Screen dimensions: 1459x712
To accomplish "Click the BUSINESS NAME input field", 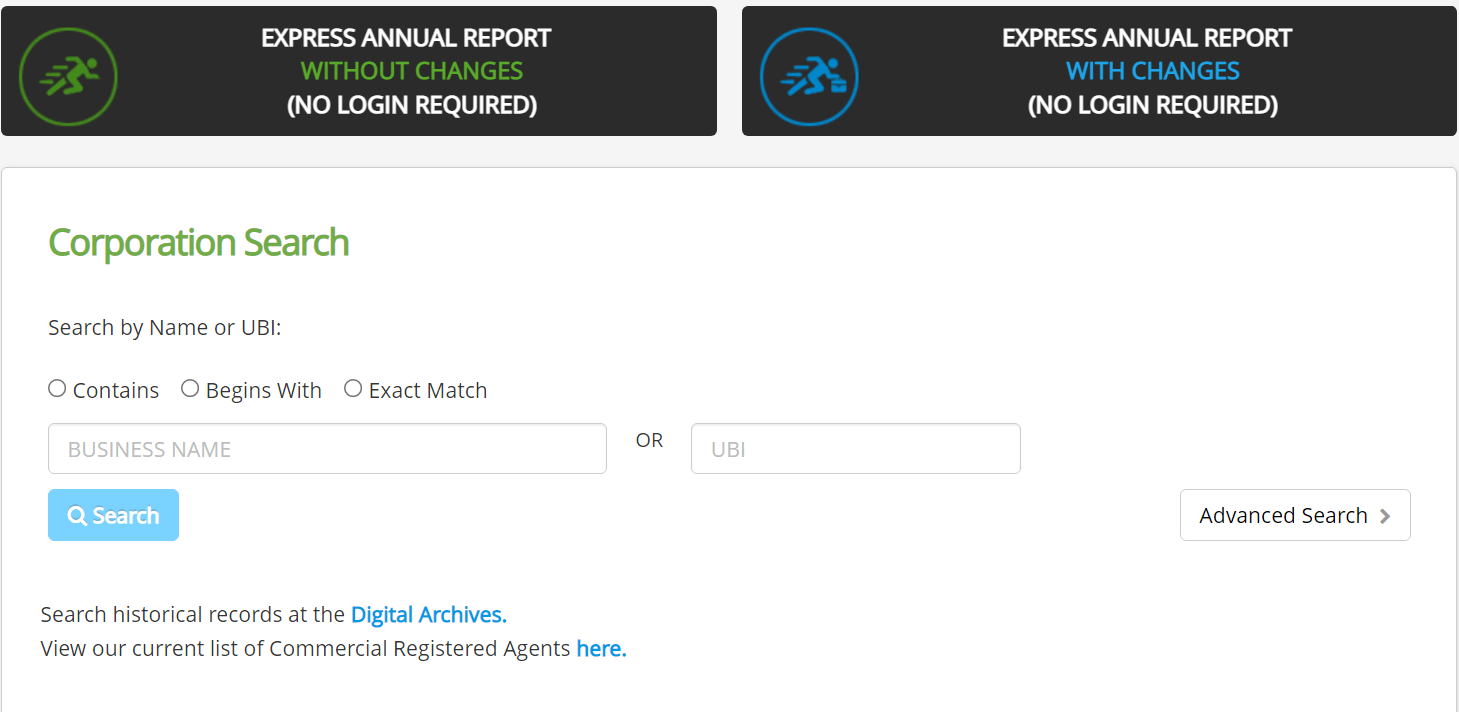I will point(327,448).
